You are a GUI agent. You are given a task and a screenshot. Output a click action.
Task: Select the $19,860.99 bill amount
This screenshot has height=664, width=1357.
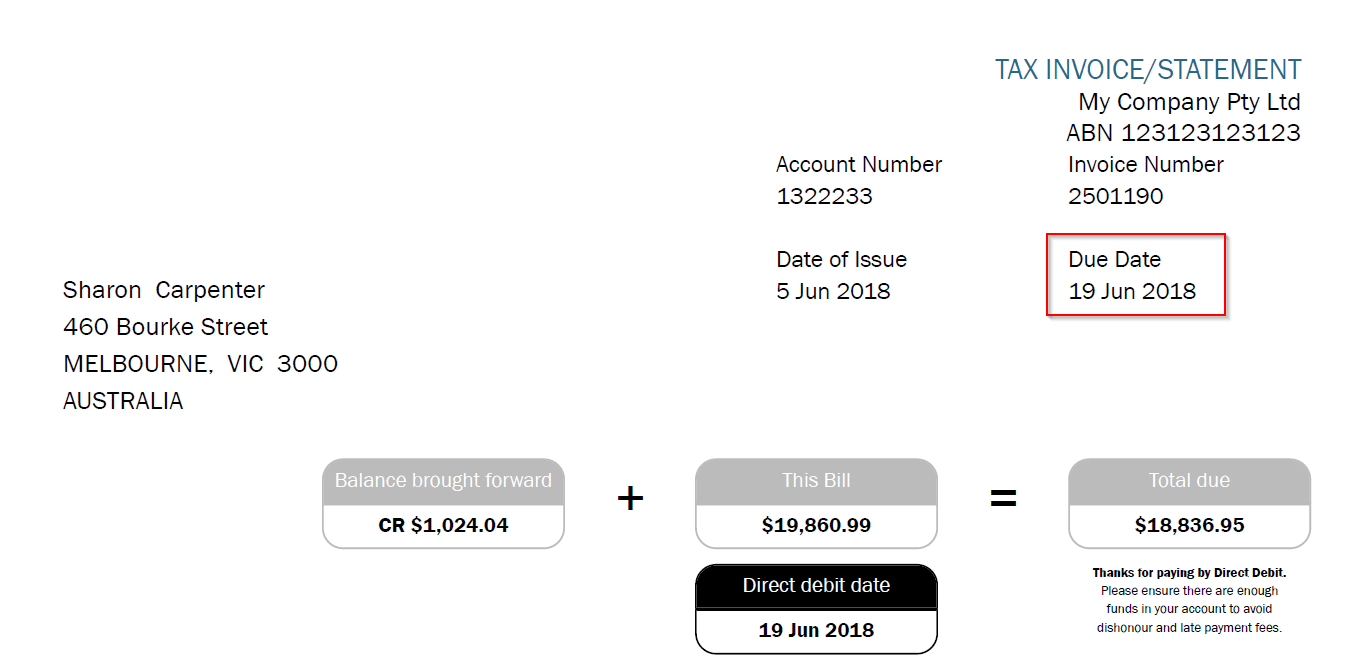pos(816,525)
